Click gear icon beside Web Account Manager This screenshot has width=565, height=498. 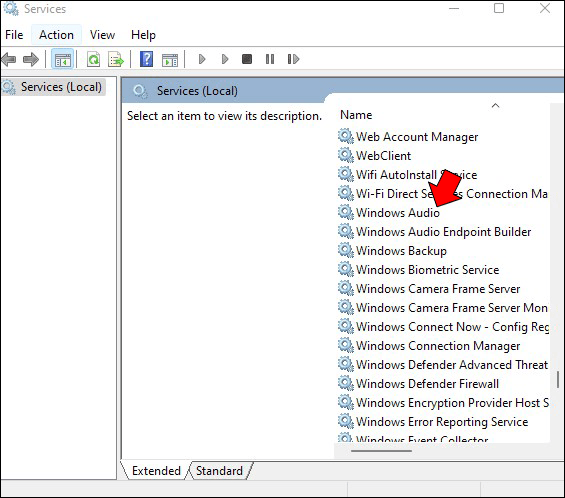tap(346, 136)
